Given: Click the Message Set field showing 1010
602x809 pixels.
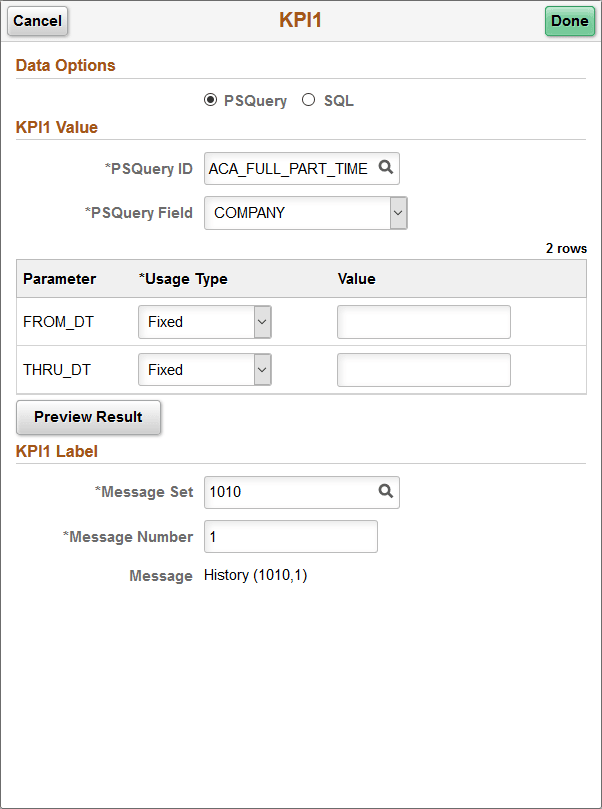Looking at the screenshot, I should coord(280,492).
